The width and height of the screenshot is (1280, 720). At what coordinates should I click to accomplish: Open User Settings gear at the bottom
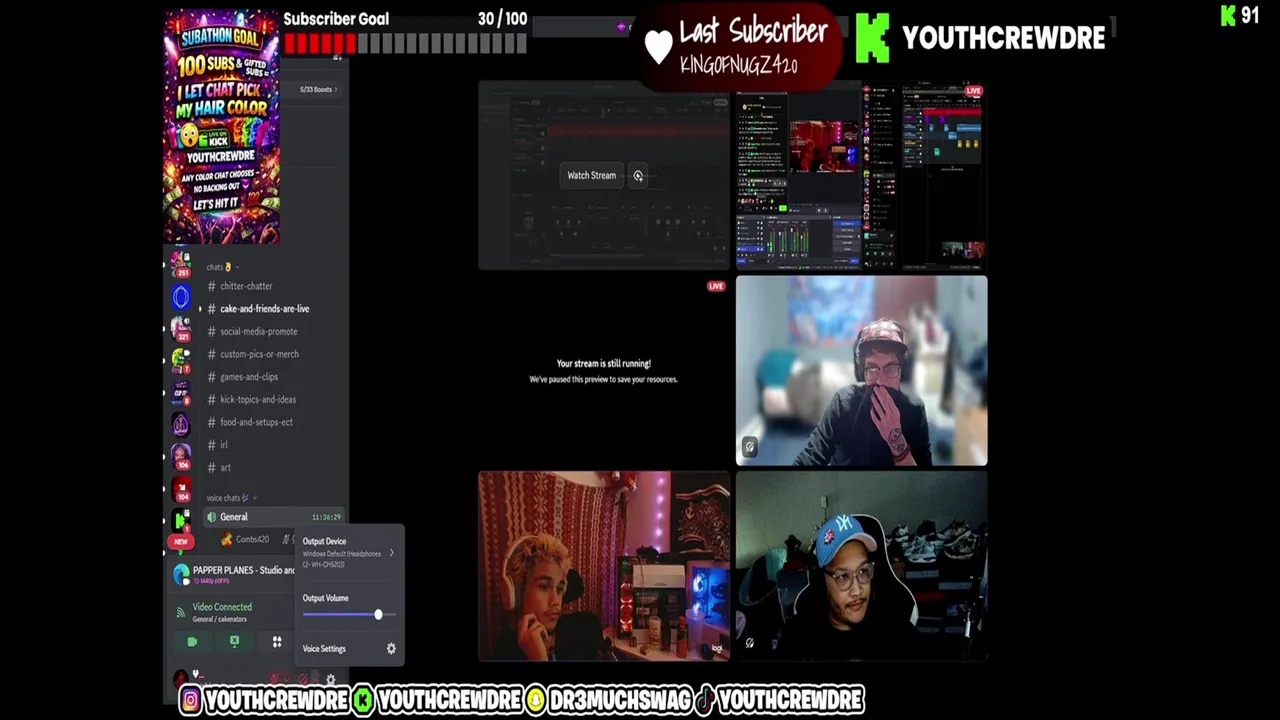(x=331, y=680)
